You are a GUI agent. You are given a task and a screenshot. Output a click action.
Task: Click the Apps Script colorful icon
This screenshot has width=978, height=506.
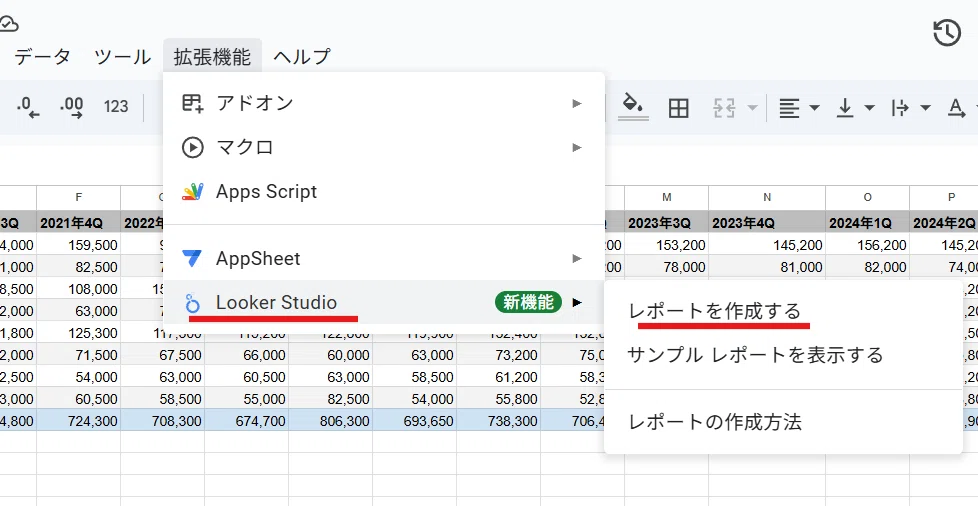click(x=193, y=192)
